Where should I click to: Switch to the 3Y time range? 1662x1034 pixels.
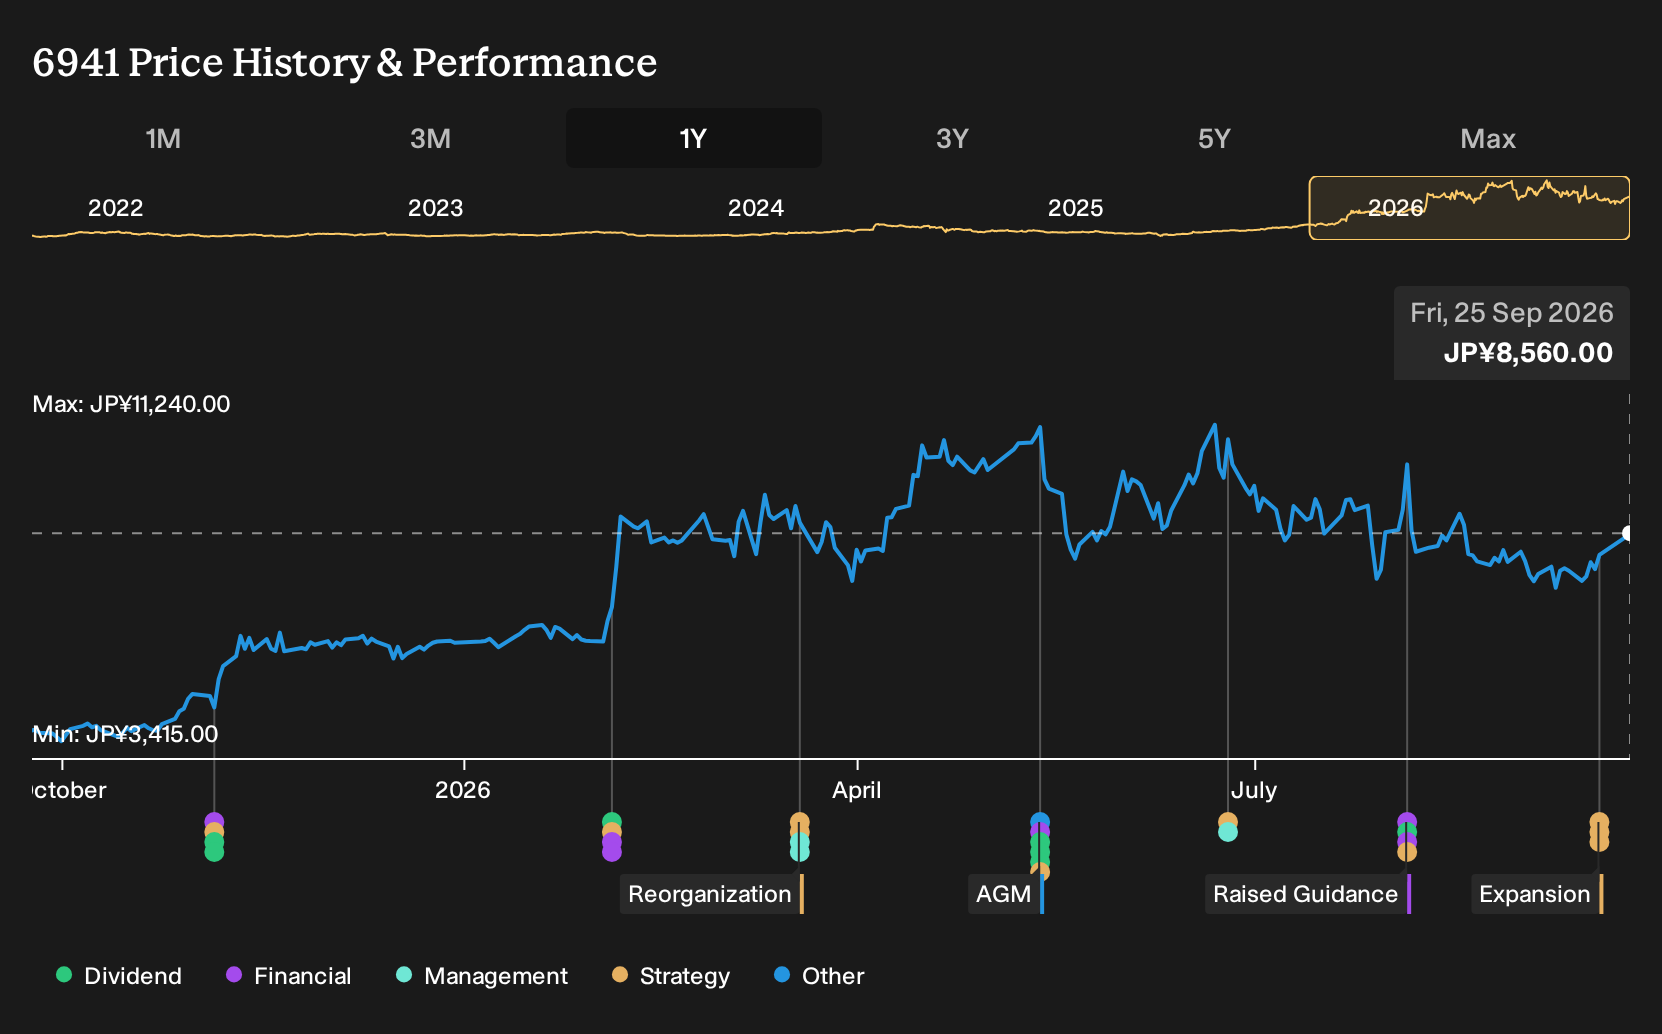[952, 138]
